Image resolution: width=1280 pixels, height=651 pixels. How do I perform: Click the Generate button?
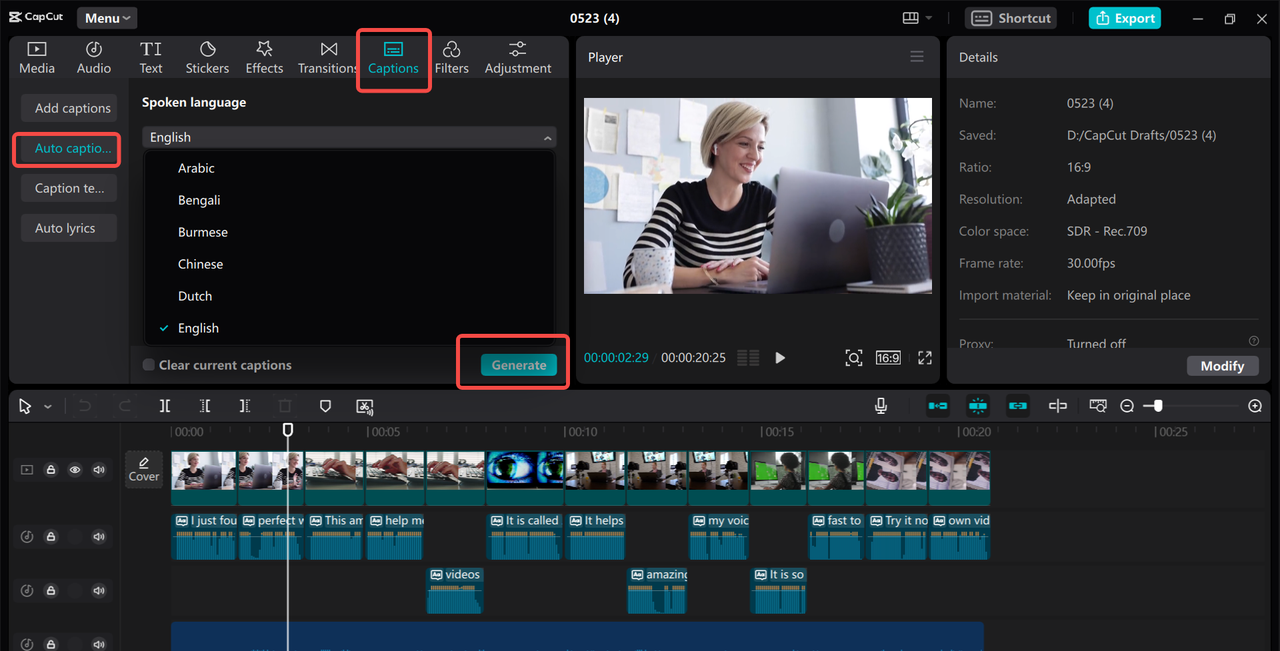click(x=519, y=365)
